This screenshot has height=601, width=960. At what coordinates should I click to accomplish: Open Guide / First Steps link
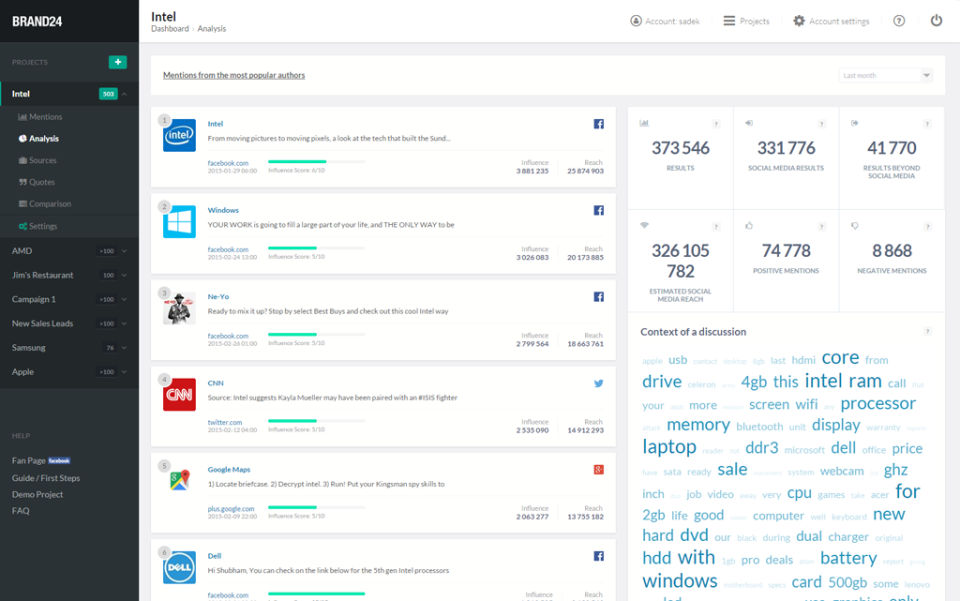pos(46,478)
